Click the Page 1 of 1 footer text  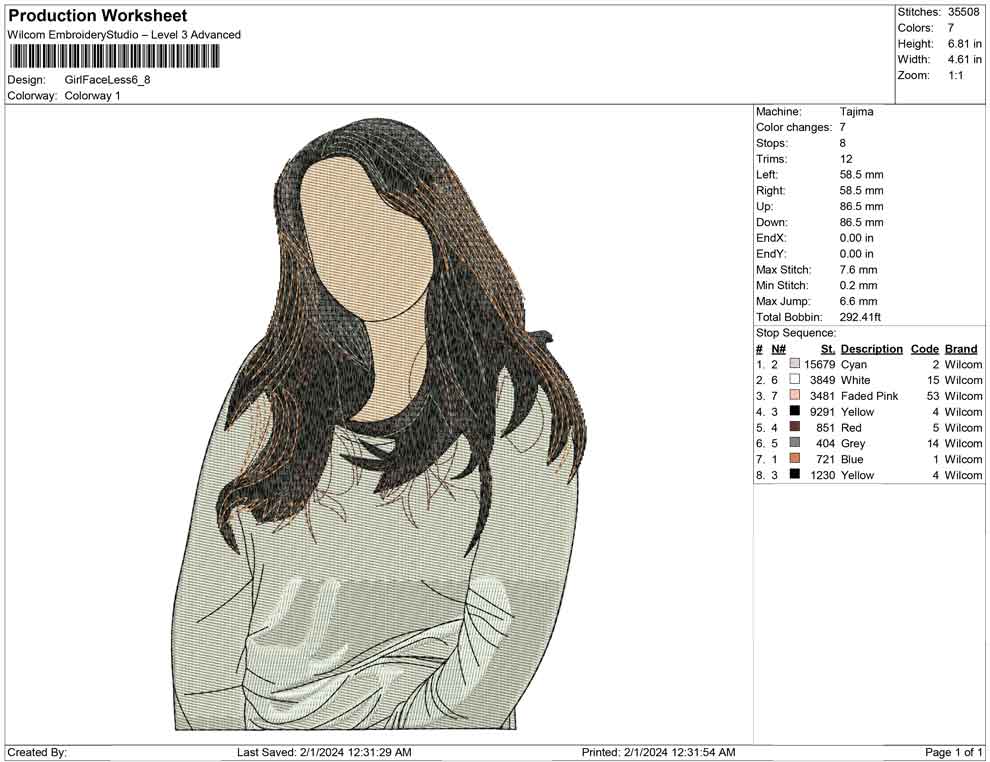pos(954,752)
